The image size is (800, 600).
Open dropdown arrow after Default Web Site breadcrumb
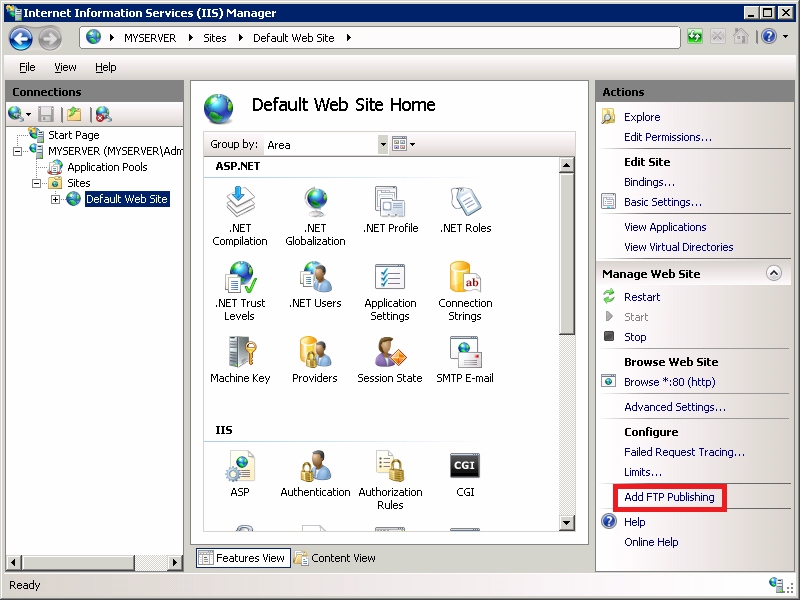point(349,38)
